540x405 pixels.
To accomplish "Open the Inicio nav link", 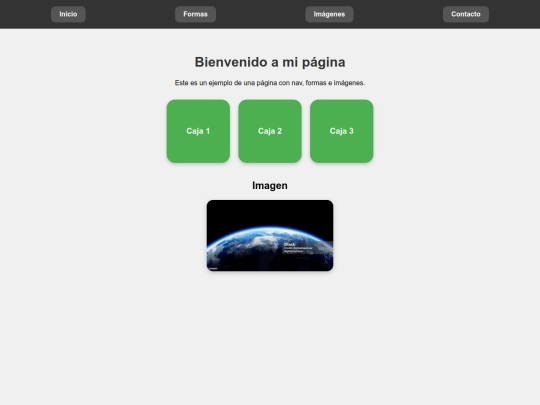I will [x=68, y=14].
